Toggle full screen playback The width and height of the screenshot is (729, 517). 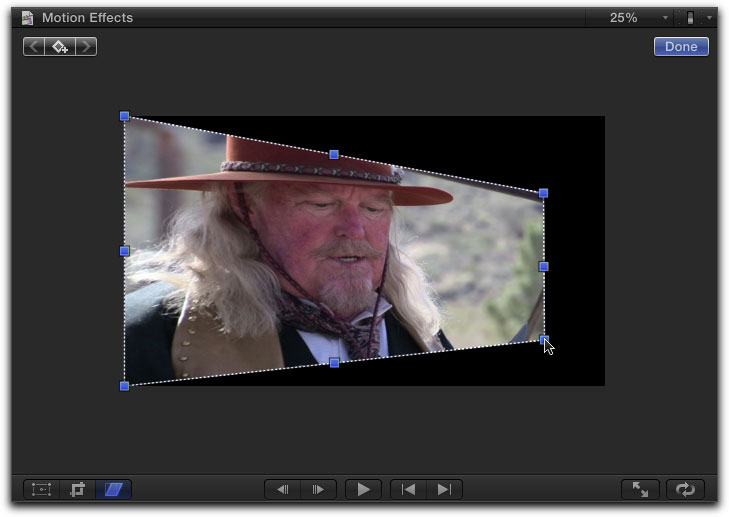coord(640,490)
